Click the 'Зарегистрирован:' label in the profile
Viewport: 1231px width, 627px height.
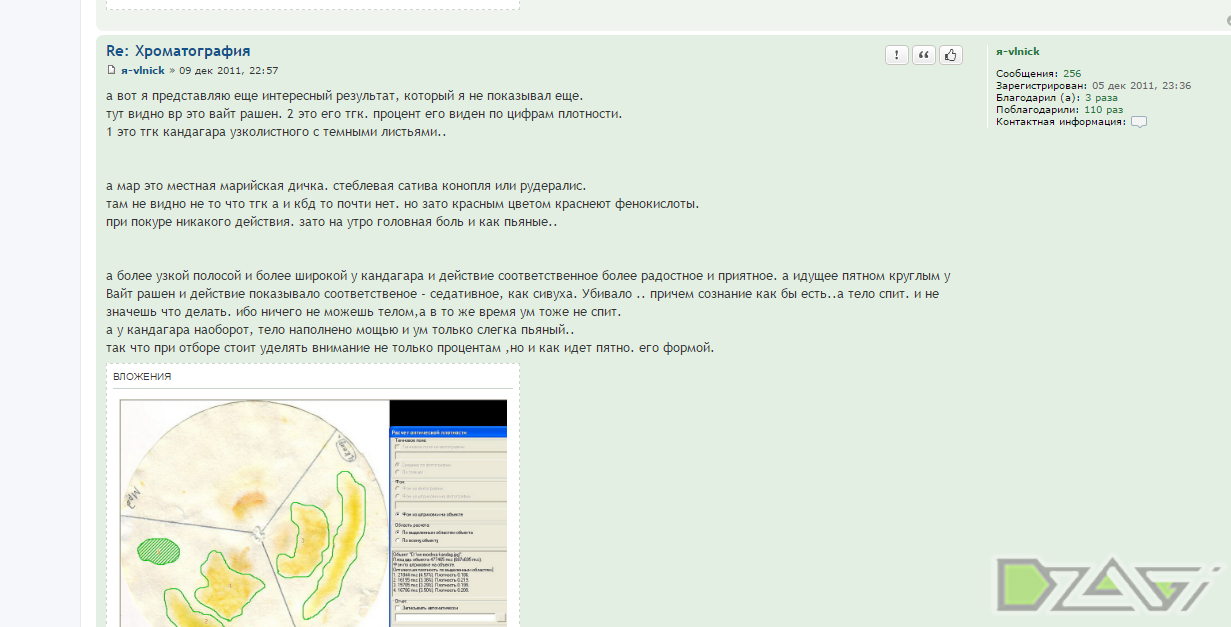(x=1042, y=86)
